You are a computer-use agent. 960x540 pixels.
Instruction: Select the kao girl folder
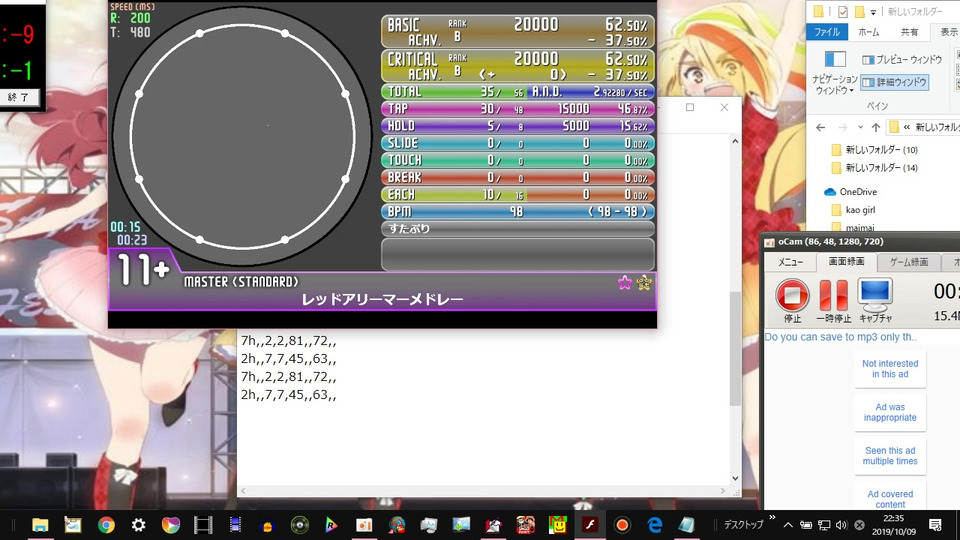tap(853, 210)
